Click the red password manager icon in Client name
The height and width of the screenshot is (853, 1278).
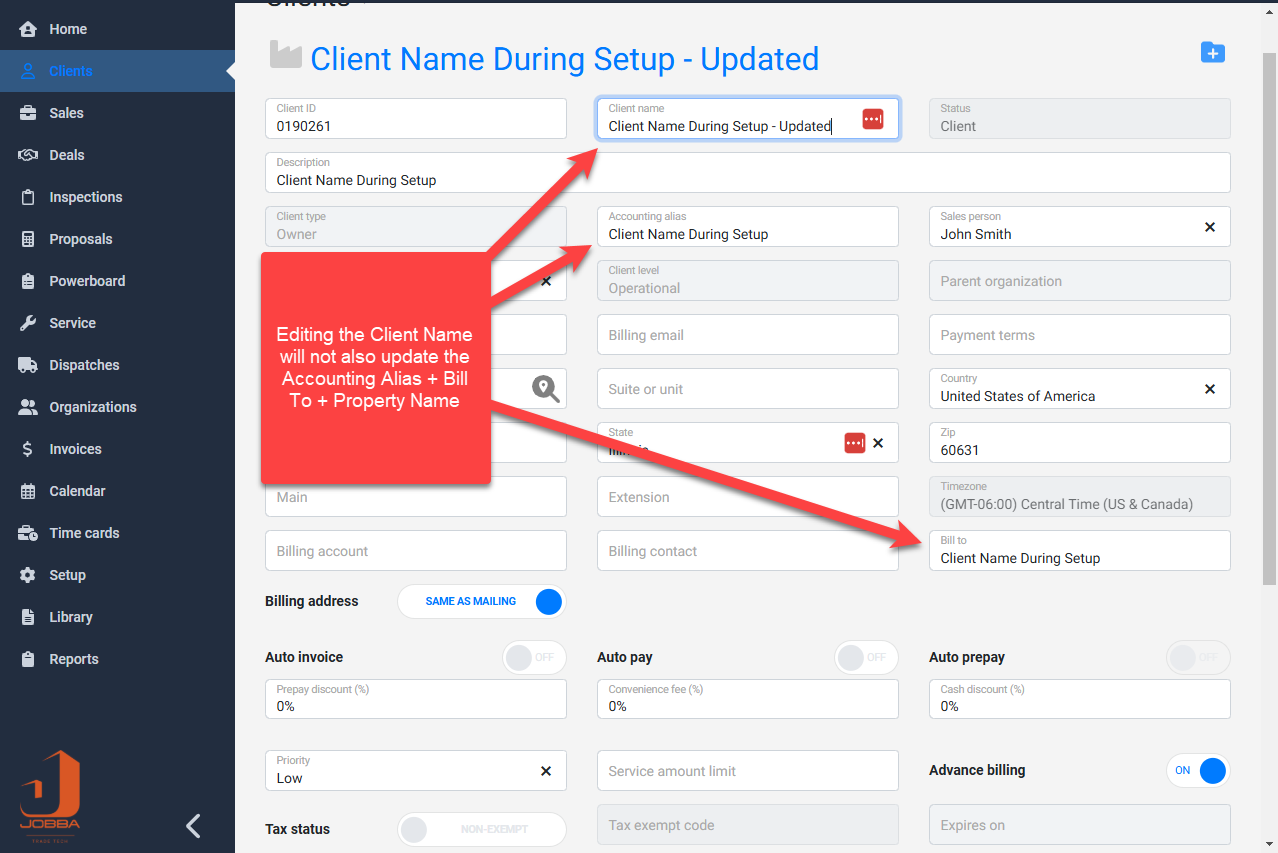873,119
